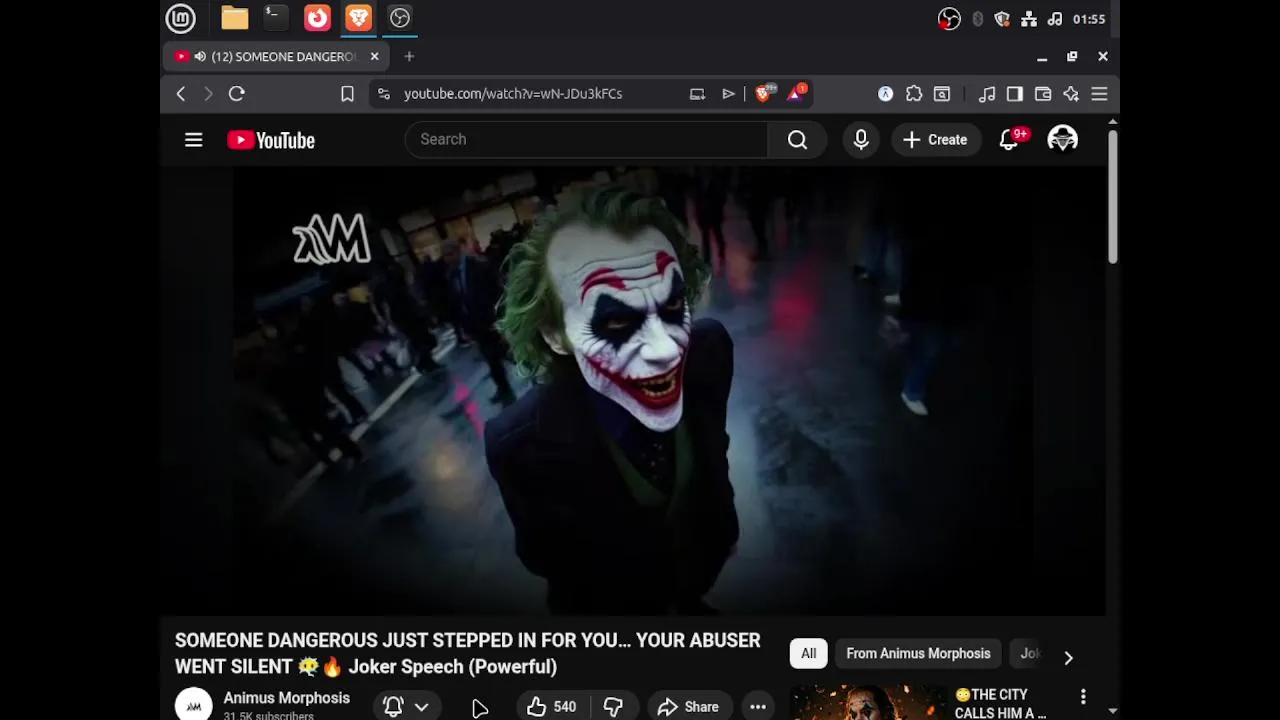Click the Joker video player
Screen dimensions: 1280x720
pyautogui.click(x=635, y=392)
